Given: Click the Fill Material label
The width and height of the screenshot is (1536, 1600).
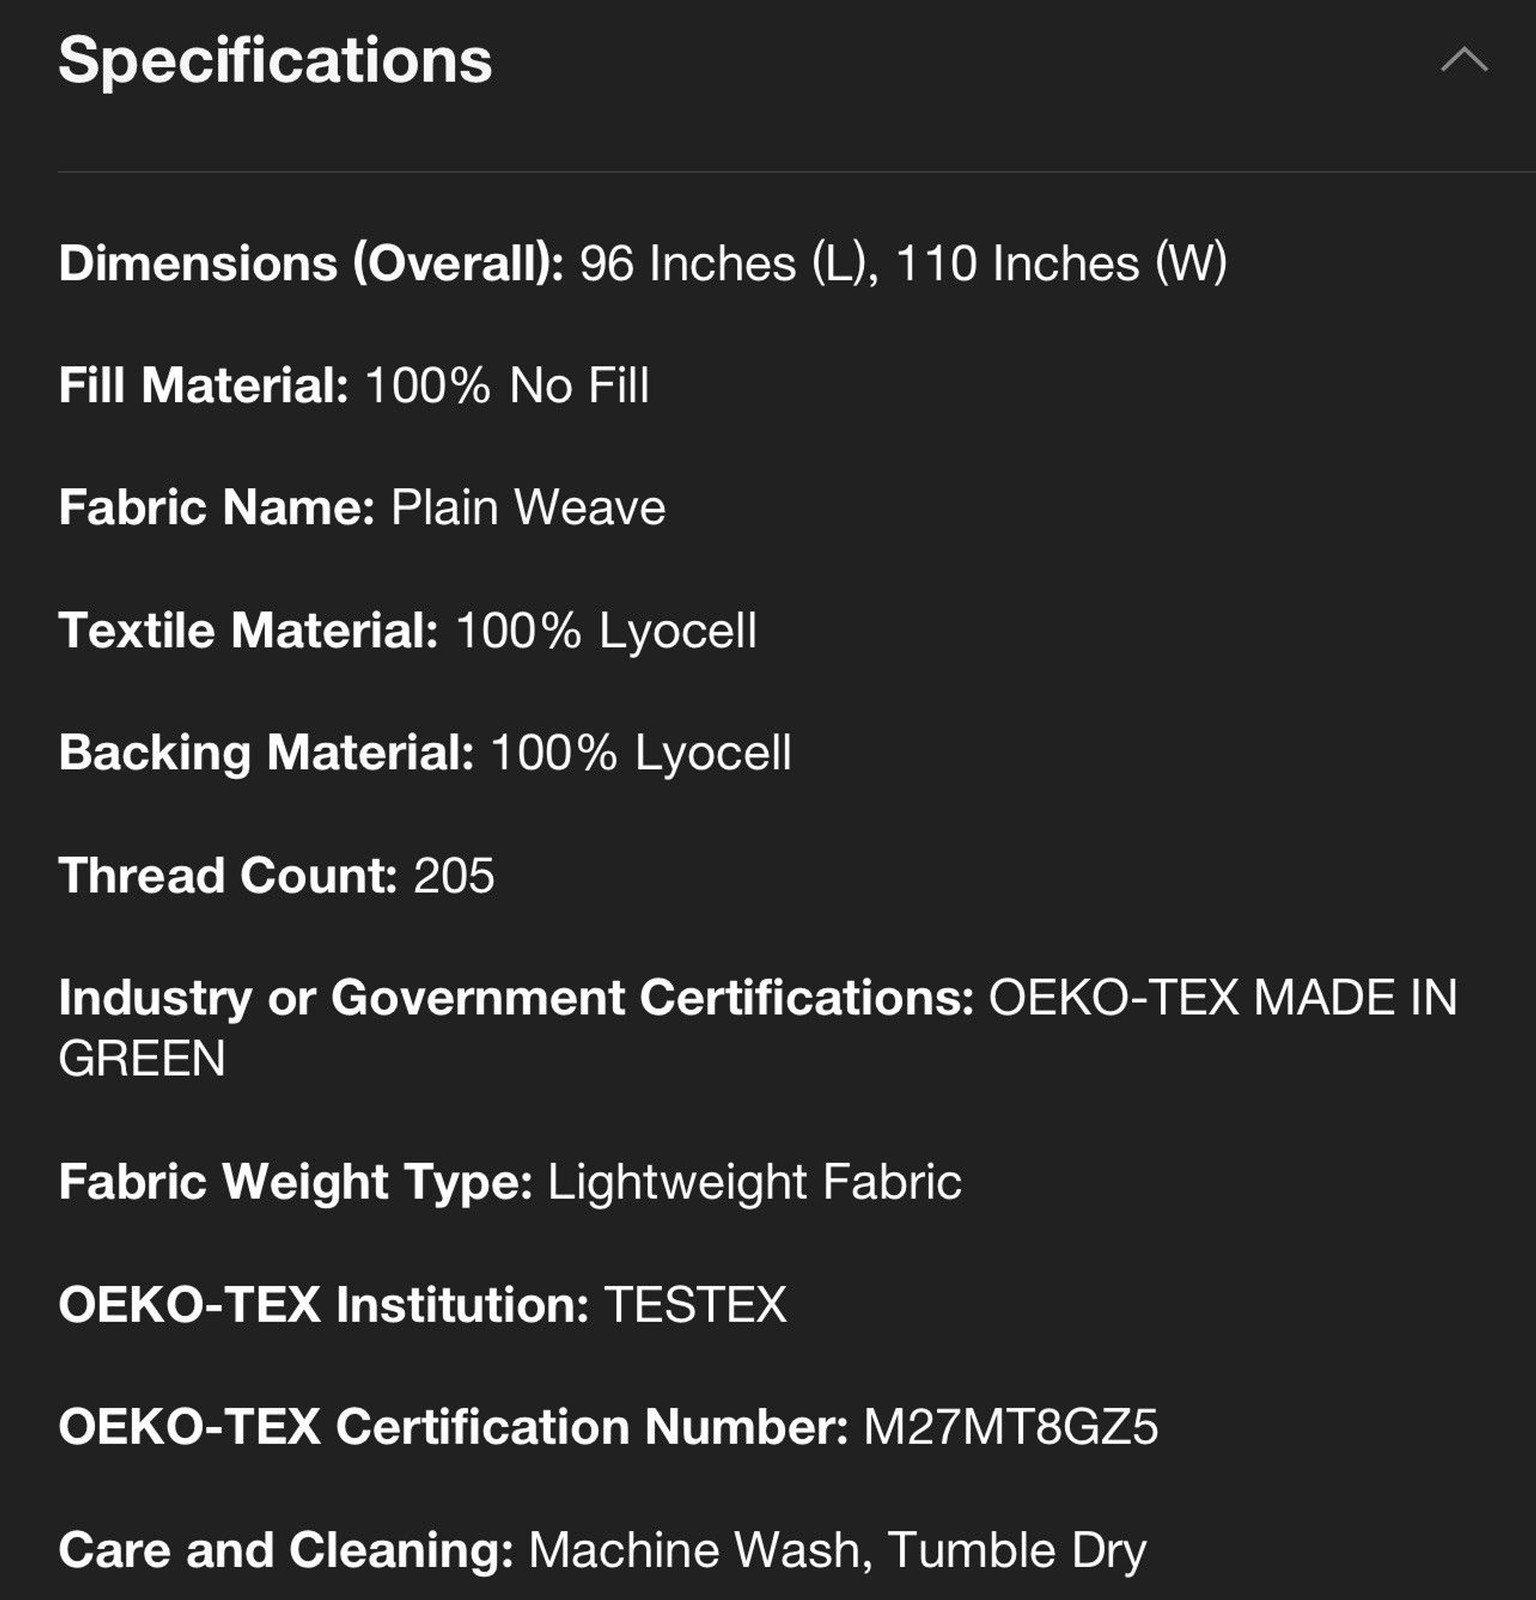Looking at the screenshot, I should point(203,386).
